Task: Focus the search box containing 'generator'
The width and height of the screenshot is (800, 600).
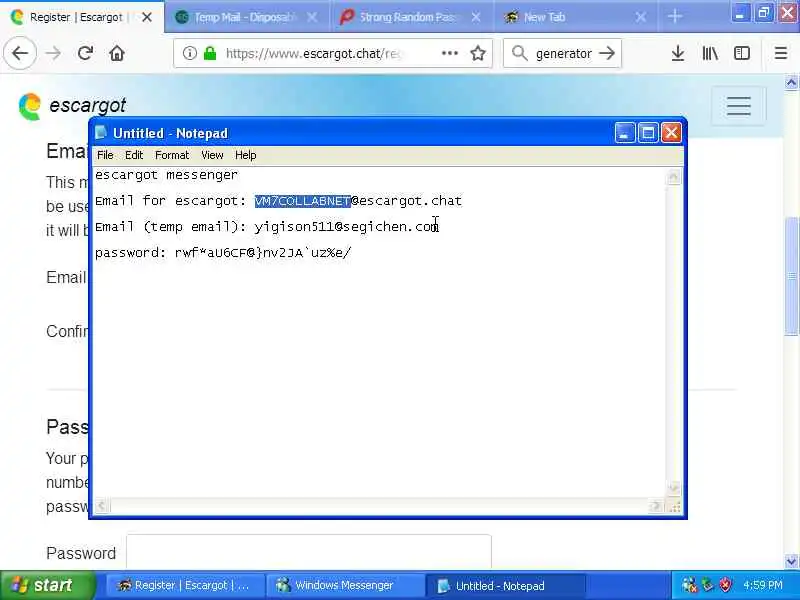Action: tap(563, 53)
